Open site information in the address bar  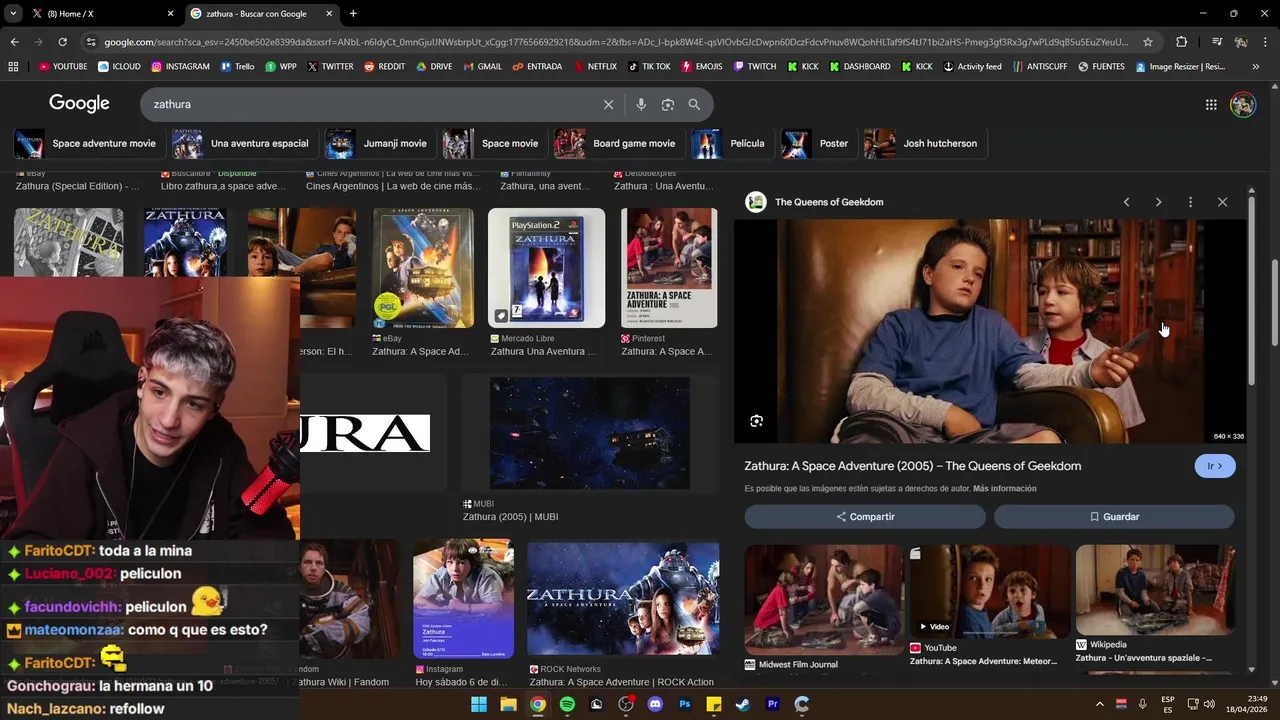coord(91,42)
